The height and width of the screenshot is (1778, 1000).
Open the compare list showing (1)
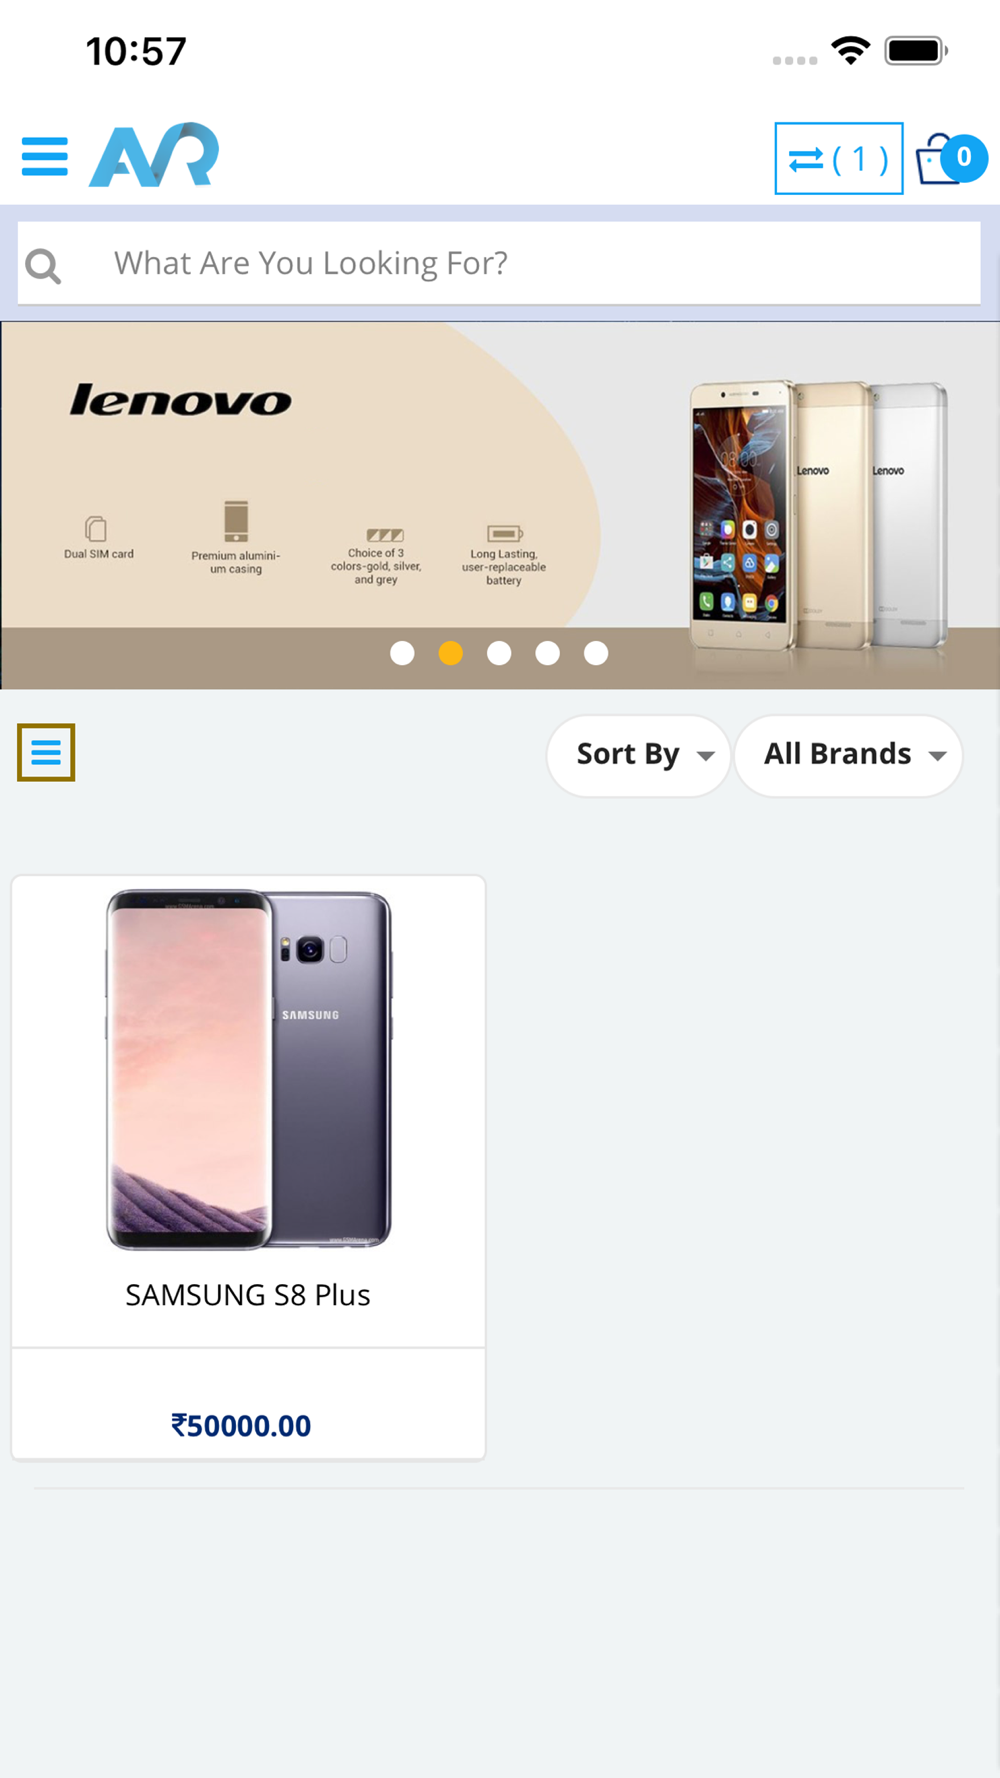[838, 158]
